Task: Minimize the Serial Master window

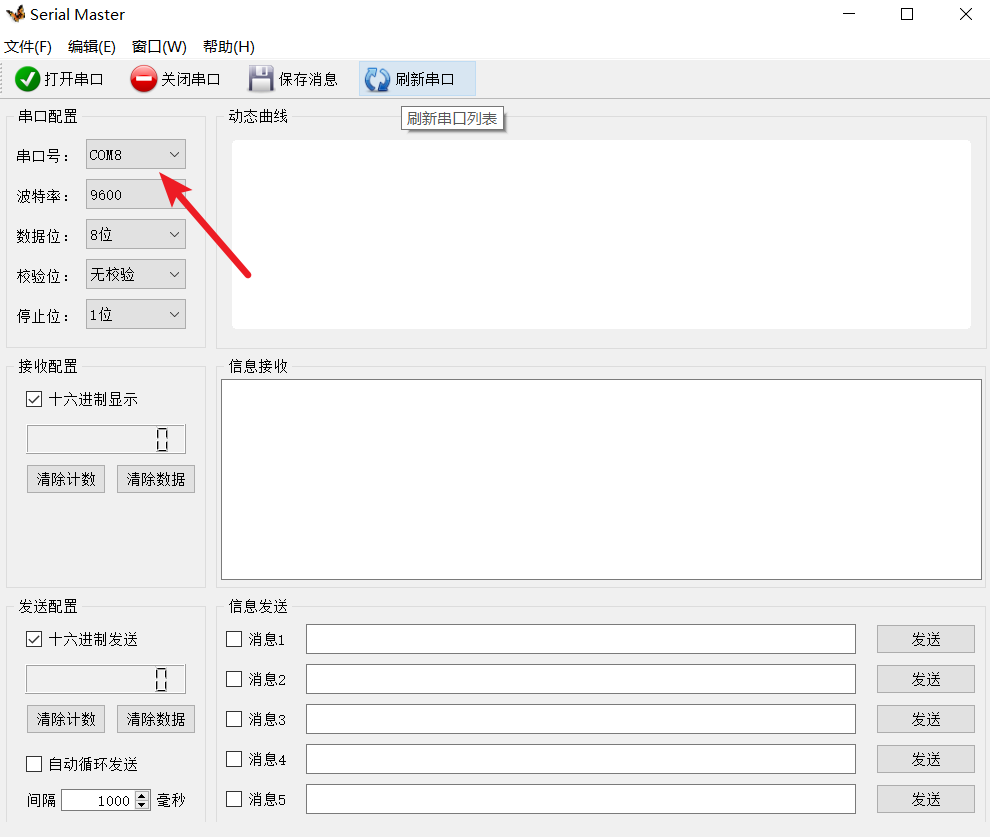Action: coord(849,14)
